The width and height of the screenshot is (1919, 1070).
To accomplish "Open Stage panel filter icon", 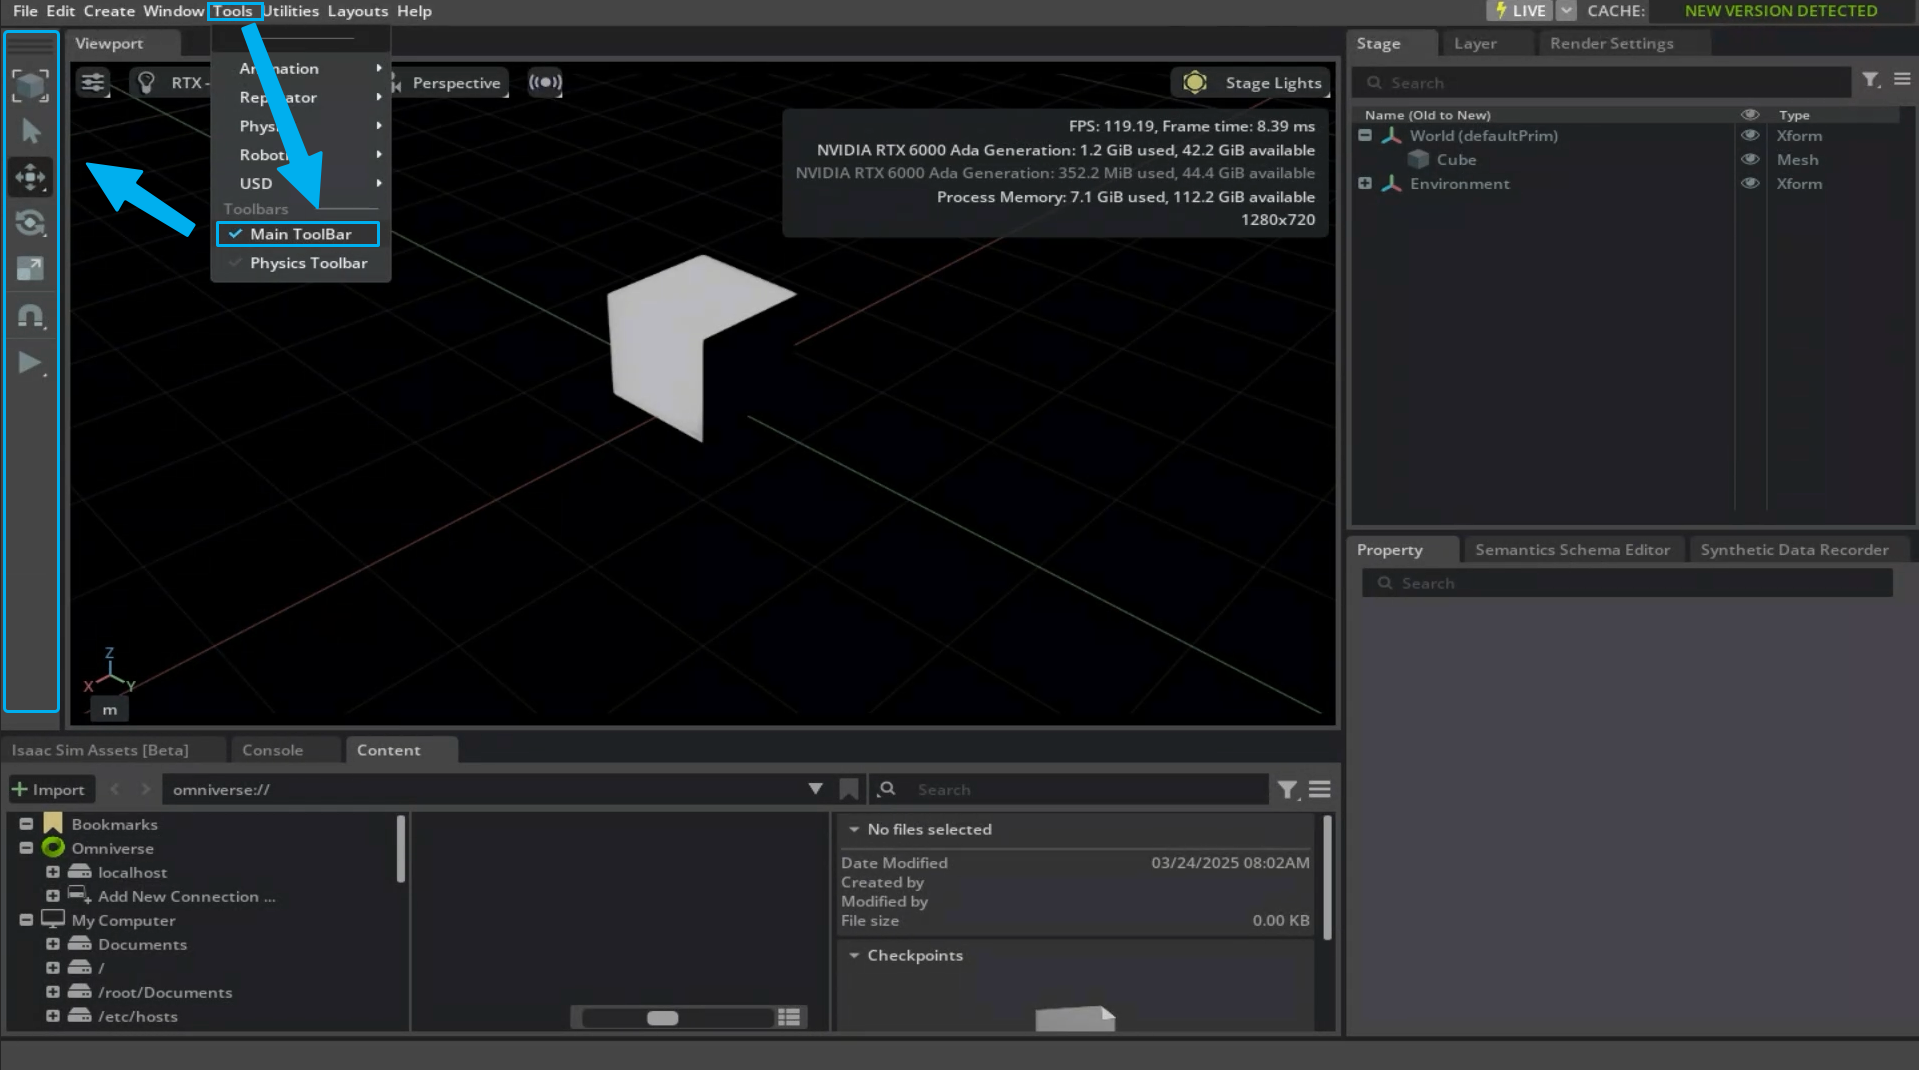I will coord(1871,80).
